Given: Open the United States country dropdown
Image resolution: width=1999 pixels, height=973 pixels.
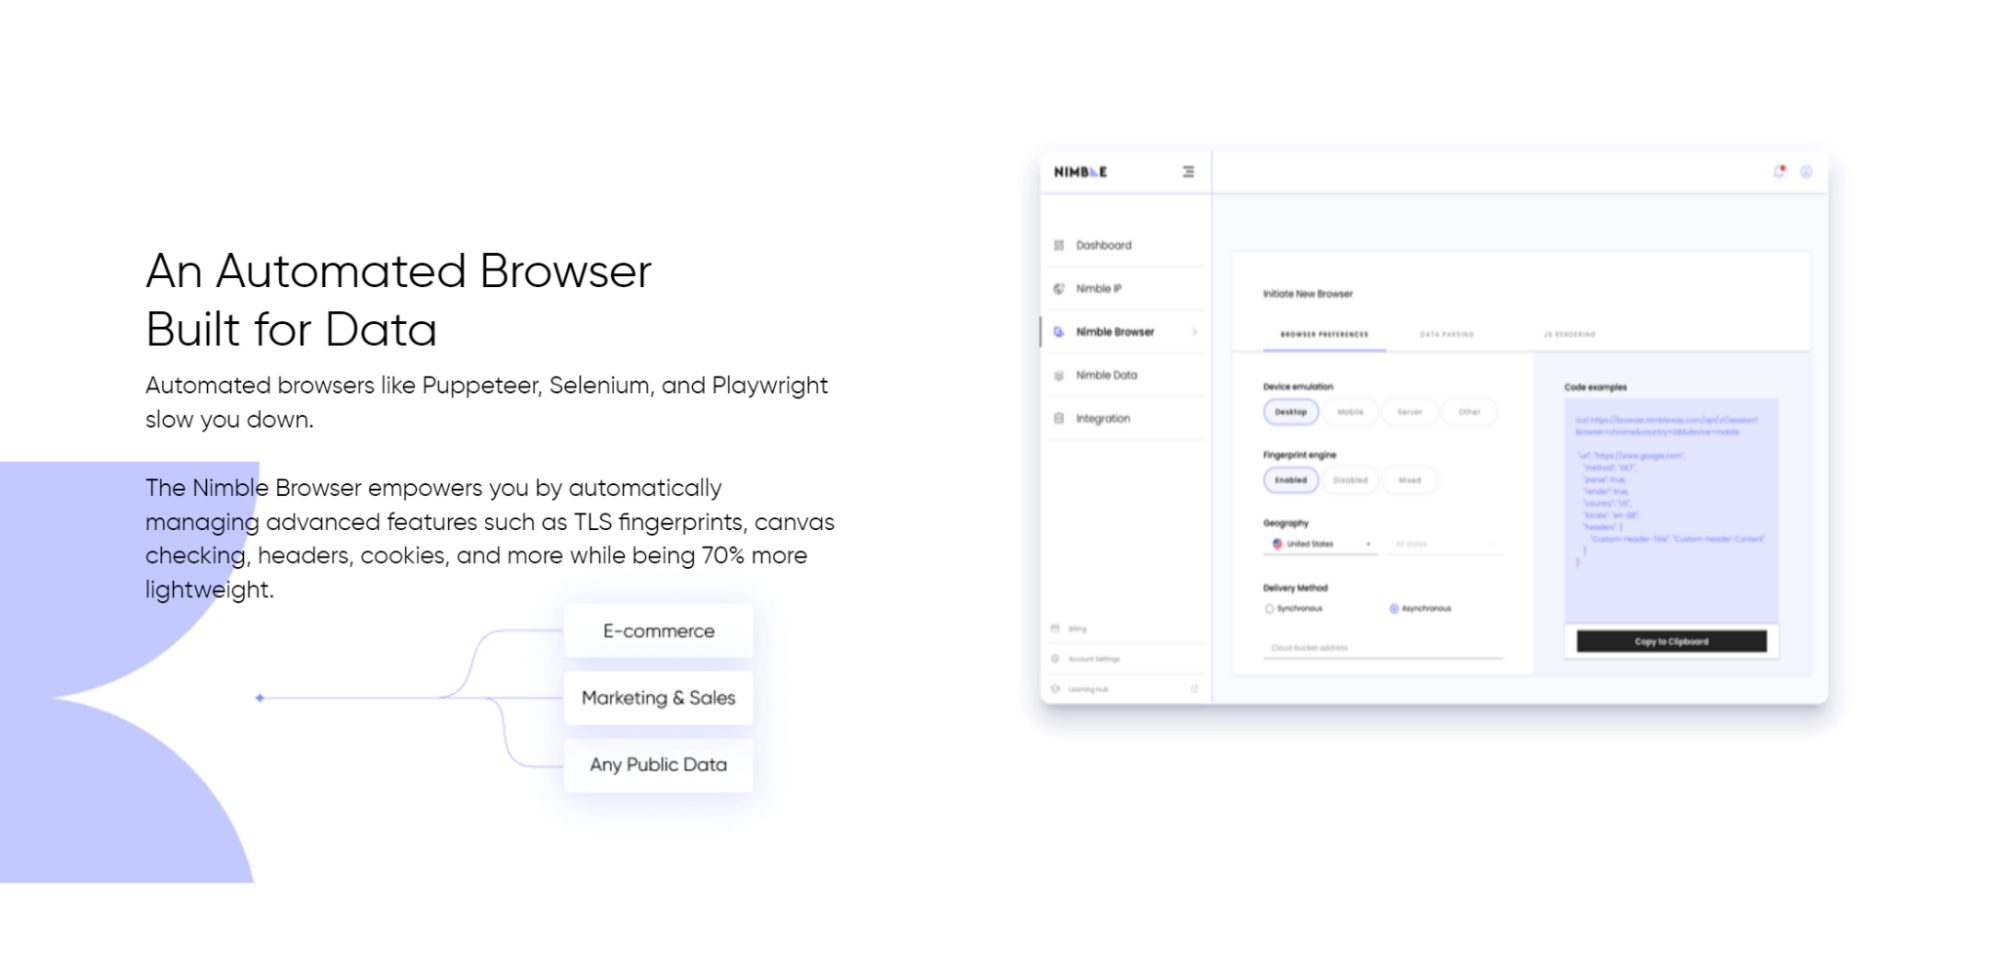Looking at the screenshot, I should pyautogui.click(x=1321, y=544).
